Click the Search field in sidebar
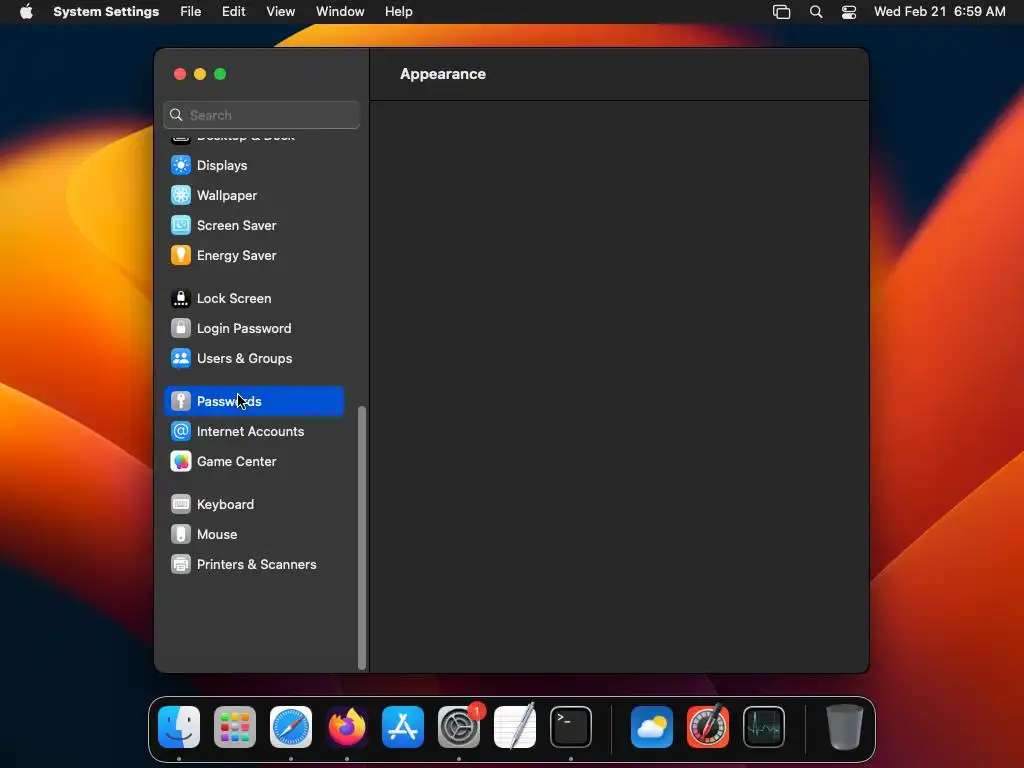 click(x=261, y=115)
